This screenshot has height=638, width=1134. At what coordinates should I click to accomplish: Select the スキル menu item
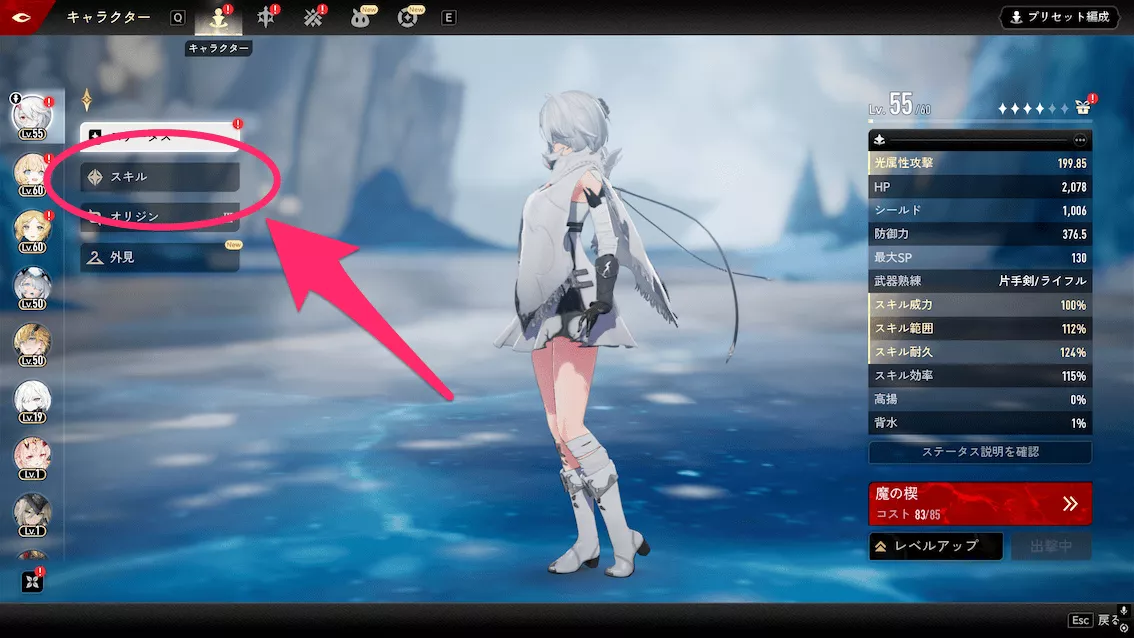point(160,177)
